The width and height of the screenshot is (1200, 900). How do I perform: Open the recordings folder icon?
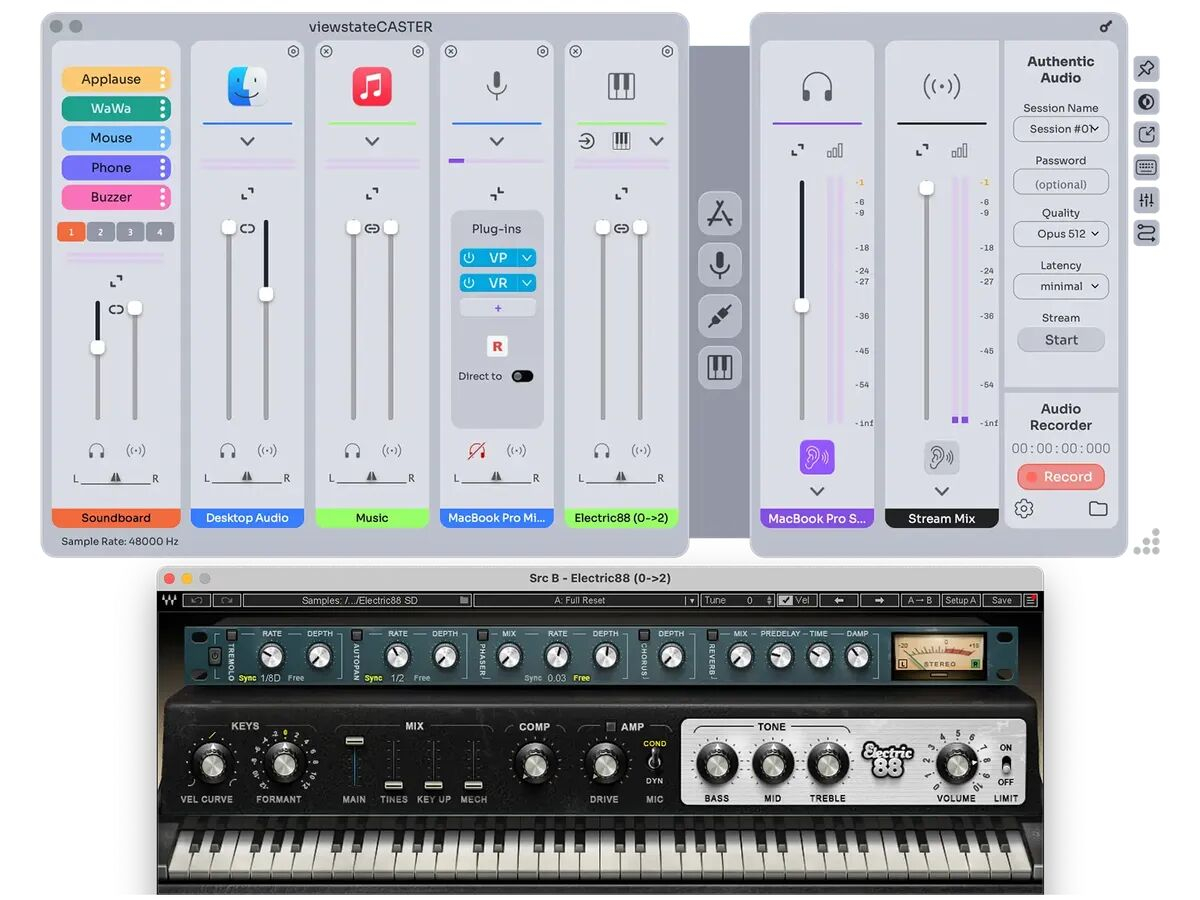pyautogui.click(x=1098, y=509)
